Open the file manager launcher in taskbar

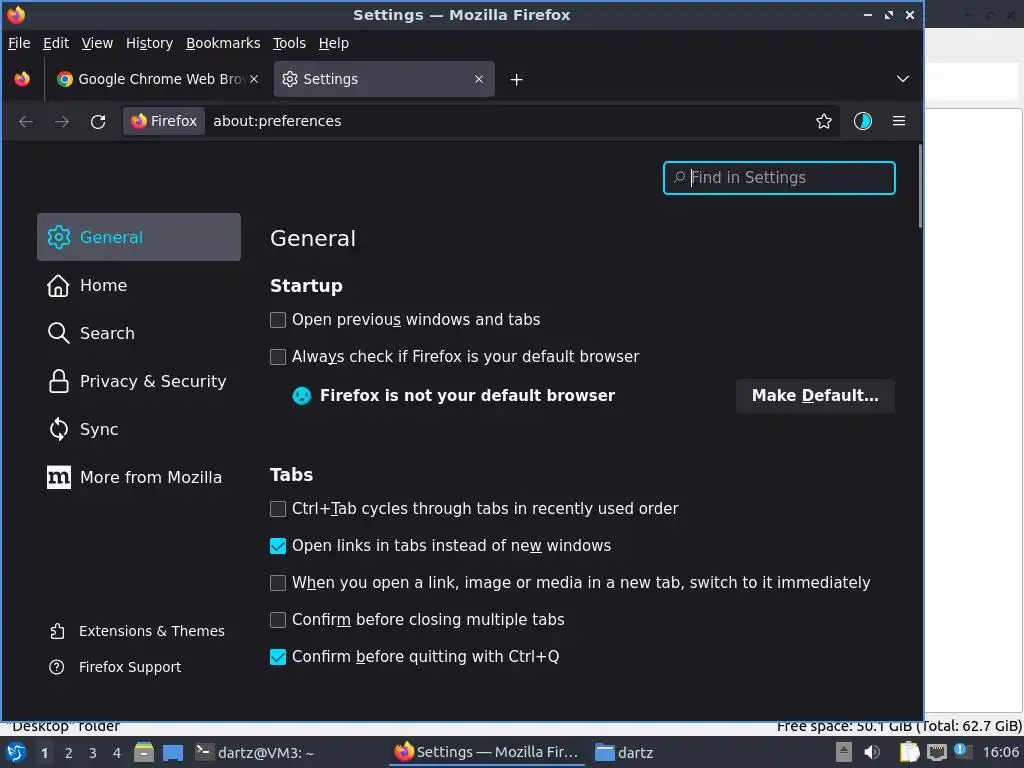point(144,753)
